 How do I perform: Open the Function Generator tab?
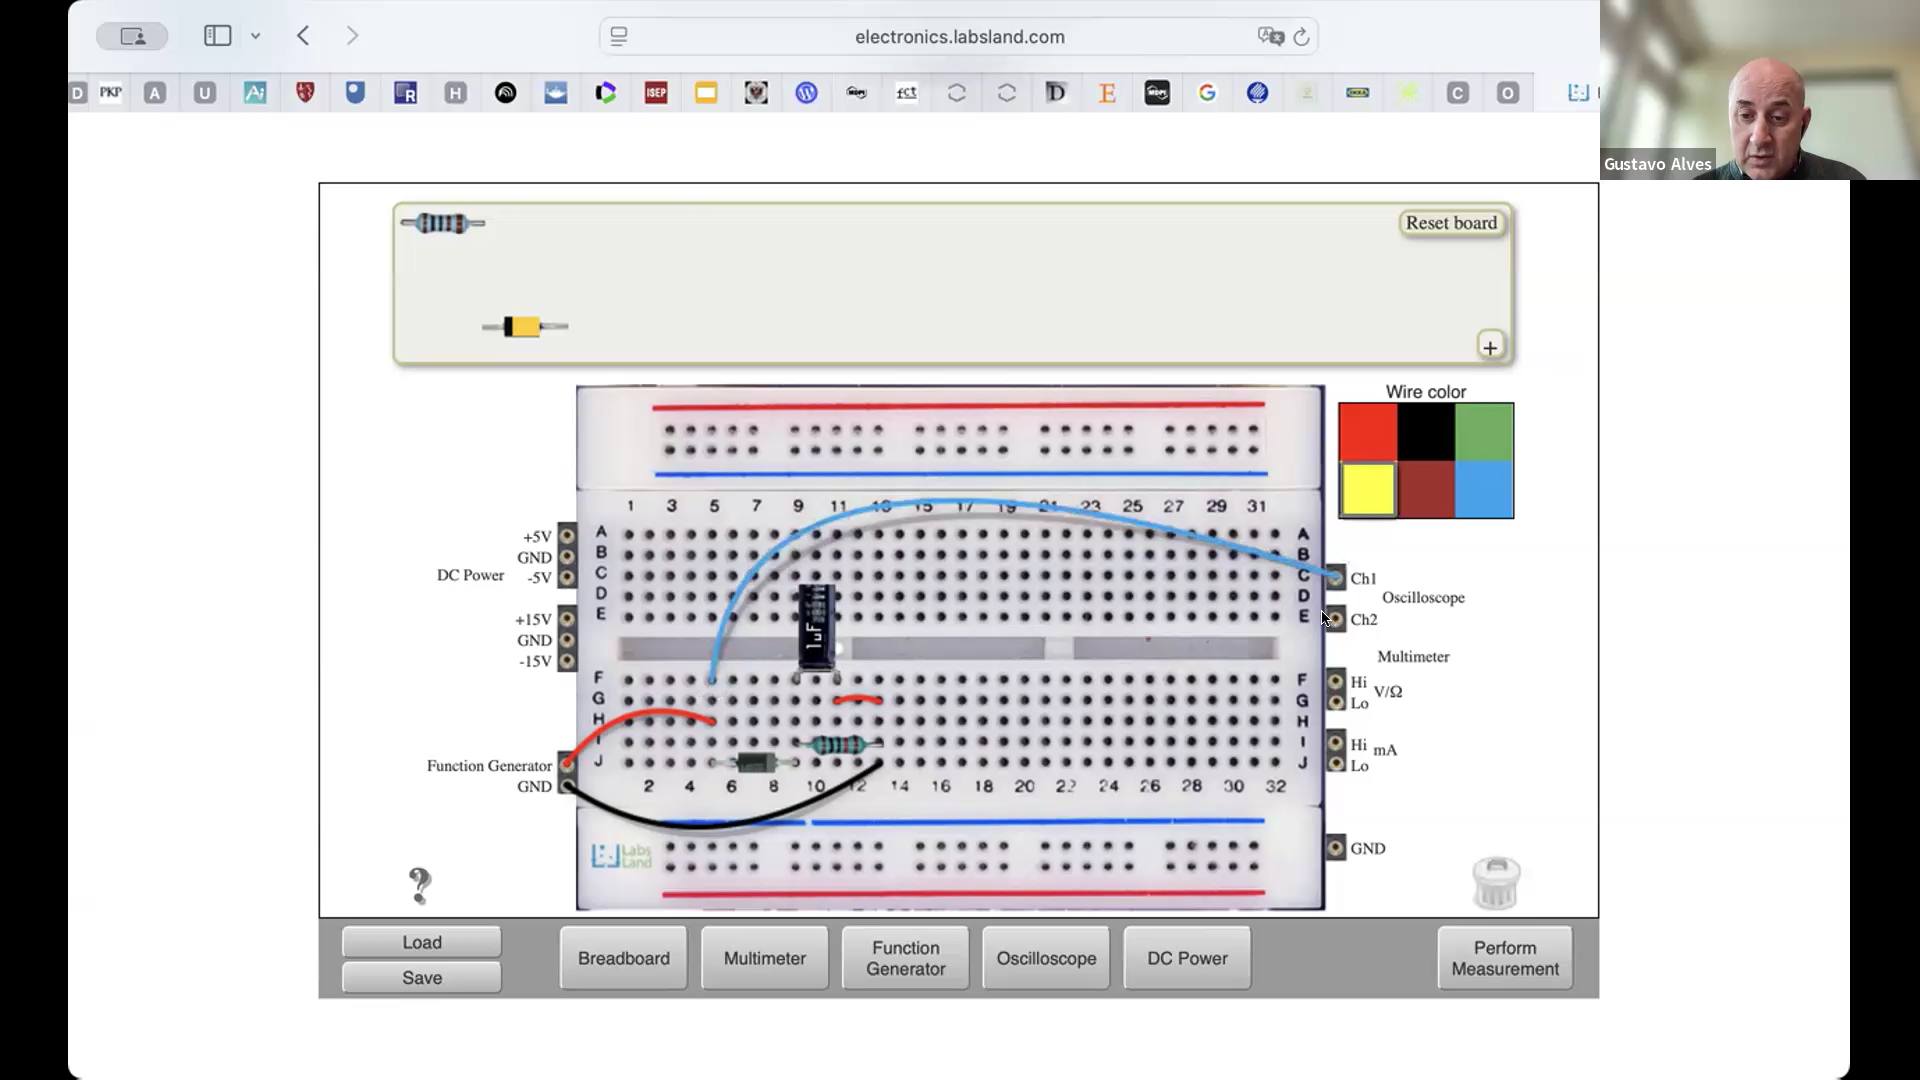pos(905,958)
